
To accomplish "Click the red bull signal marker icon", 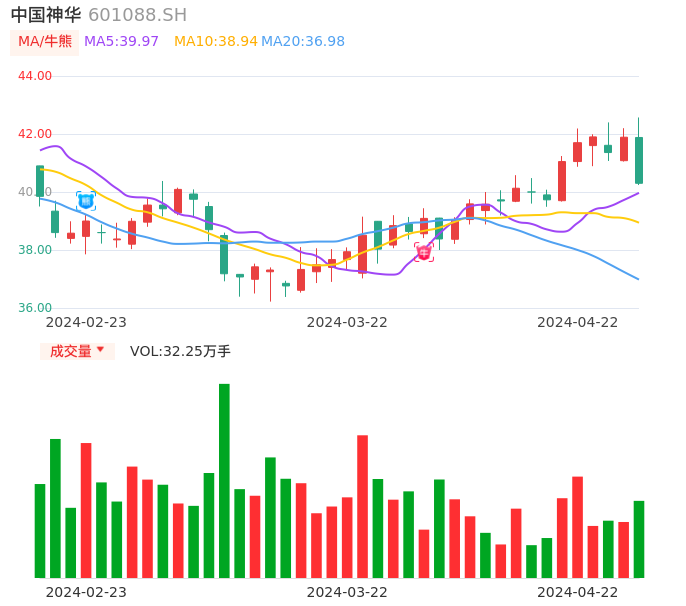I will coord(424,252).
